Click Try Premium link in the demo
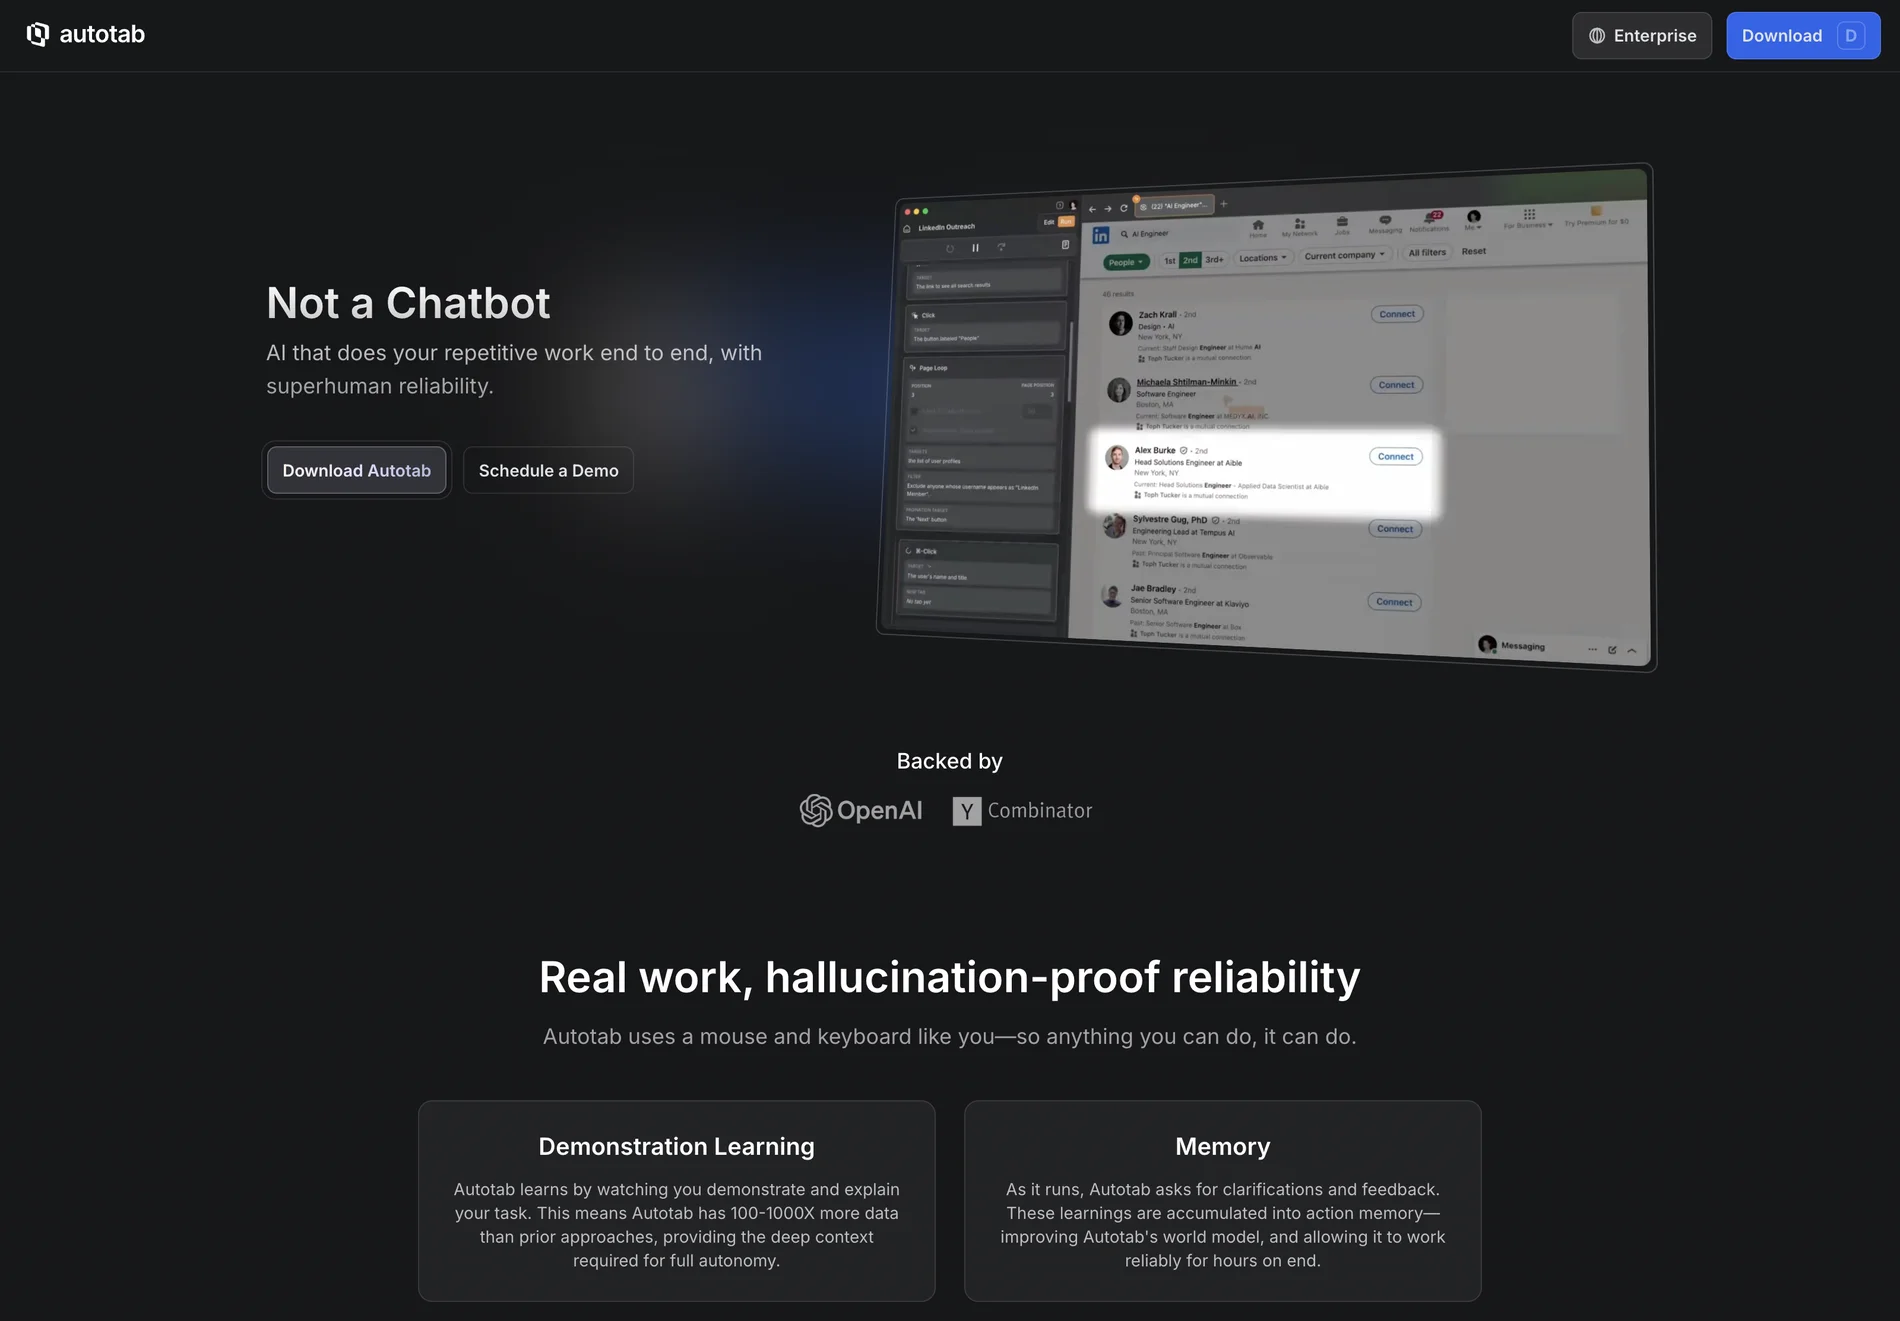Viewport: 1900px width, 1321px height. (x=1597, y=216)
